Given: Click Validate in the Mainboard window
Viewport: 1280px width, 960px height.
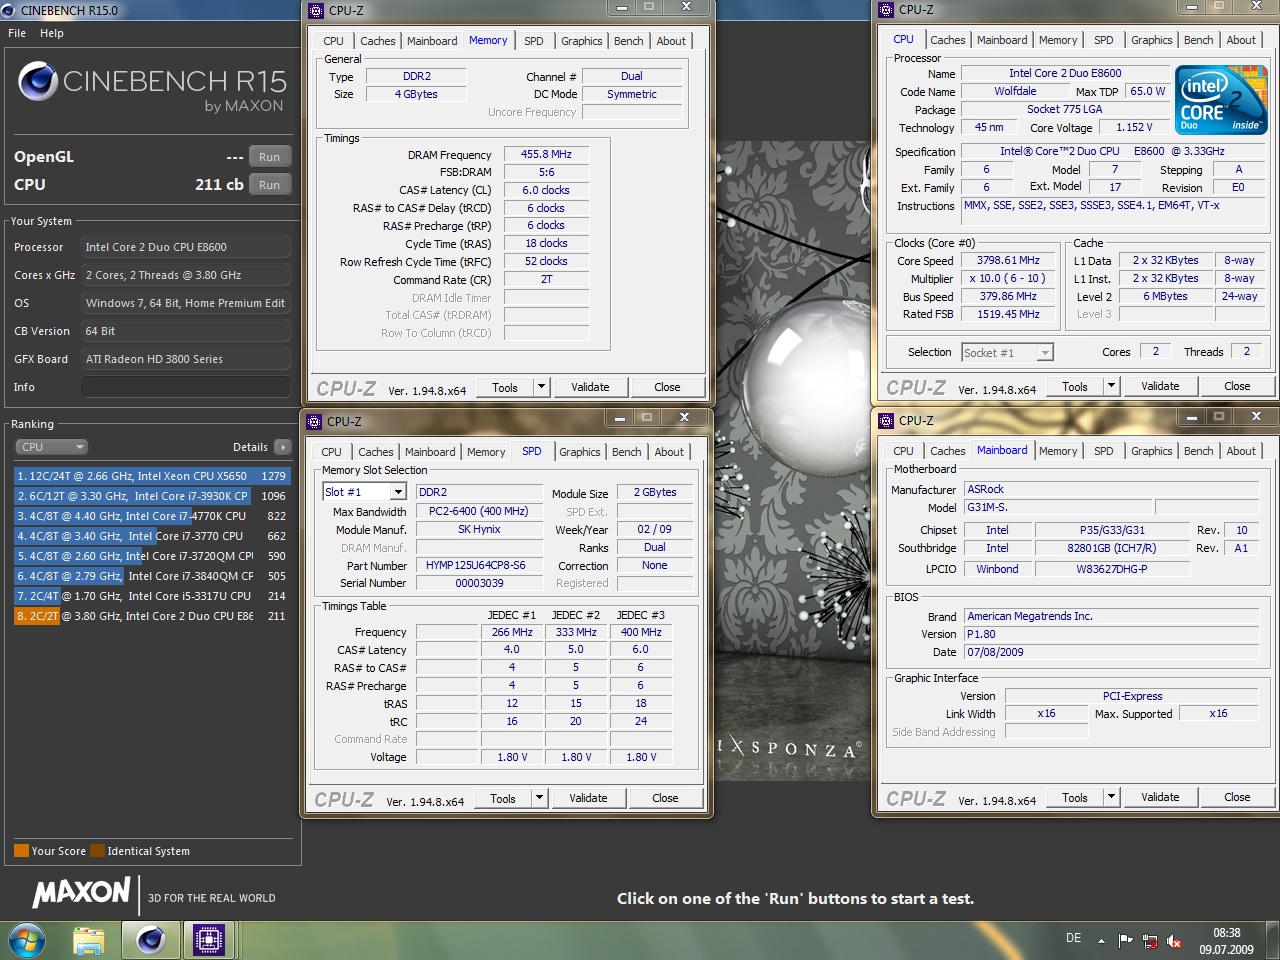Looking at the screenshot, I should pos(1160,797).
